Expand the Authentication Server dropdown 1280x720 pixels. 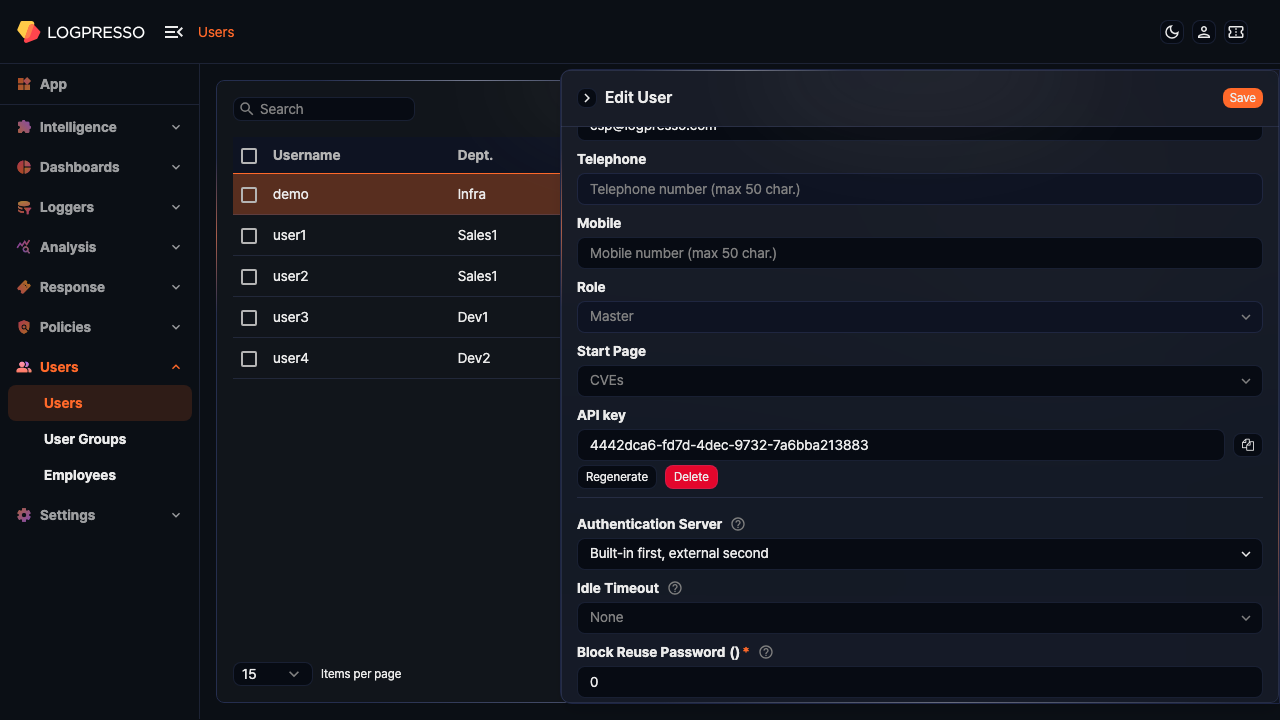point(918,553)
